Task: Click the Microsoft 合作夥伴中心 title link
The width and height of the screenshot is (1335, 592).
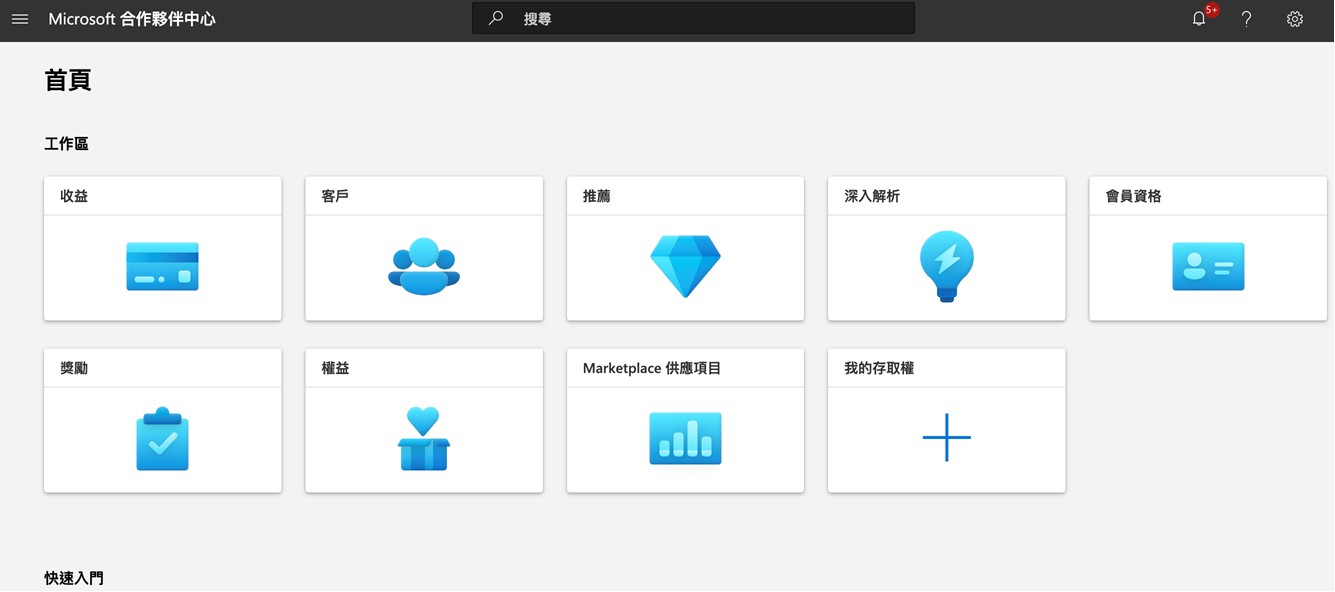Action: point(132,19)
